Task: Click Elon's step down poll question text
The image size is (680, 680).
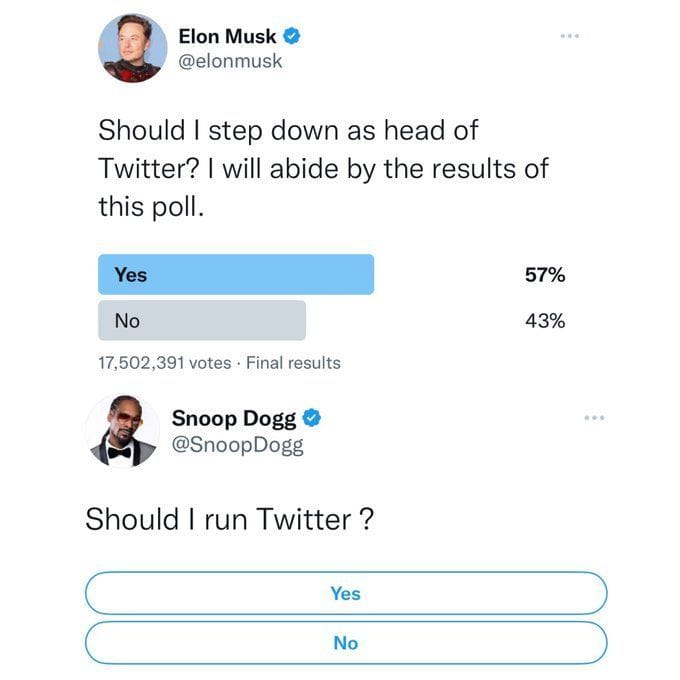Action: (x=322, y=168)
